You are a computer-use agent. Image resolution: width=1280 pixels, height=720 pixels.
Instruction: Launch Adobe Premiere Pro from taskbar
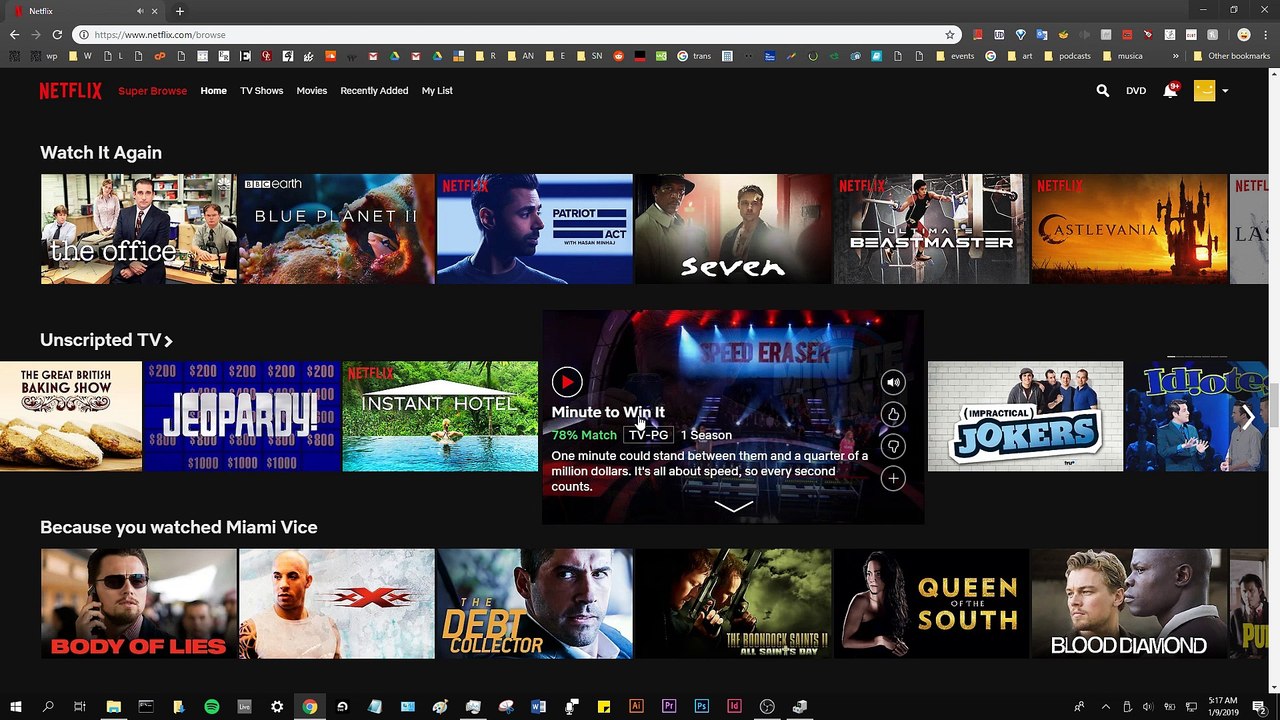pos(669,707)
